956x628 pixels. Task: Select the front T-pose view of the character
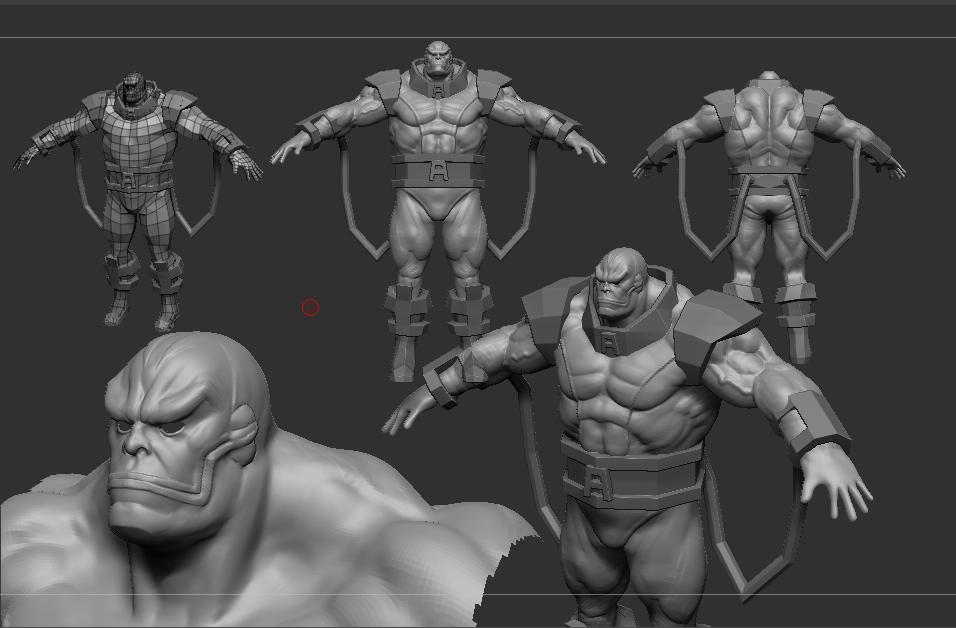coord(438,210)
